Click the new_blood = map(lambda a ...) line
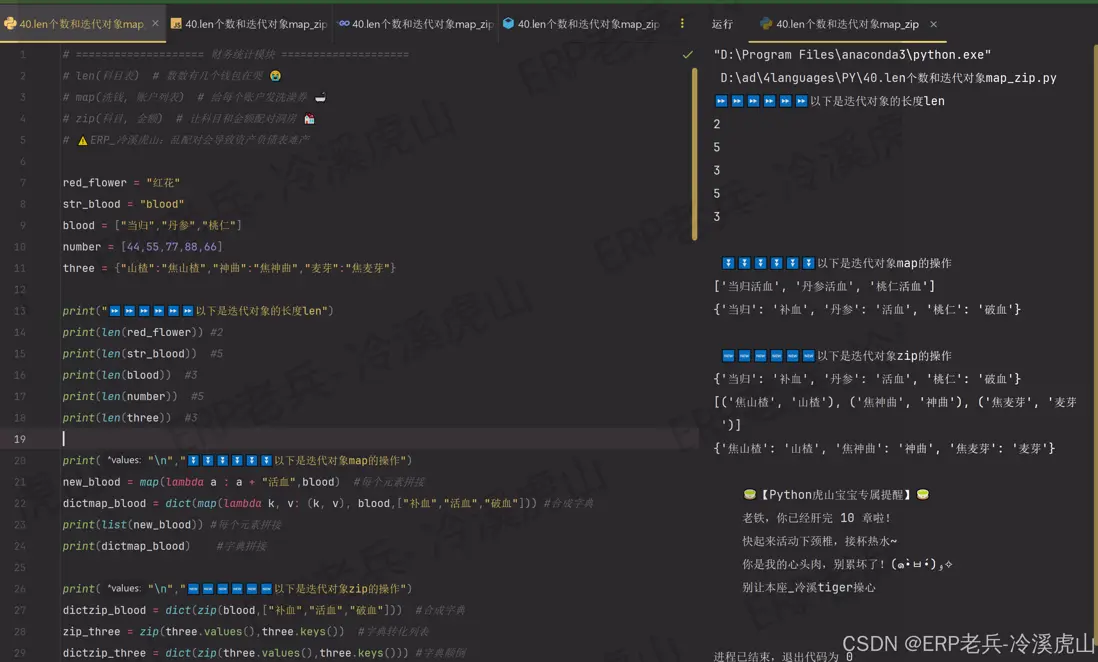 (x=201, y=482)
